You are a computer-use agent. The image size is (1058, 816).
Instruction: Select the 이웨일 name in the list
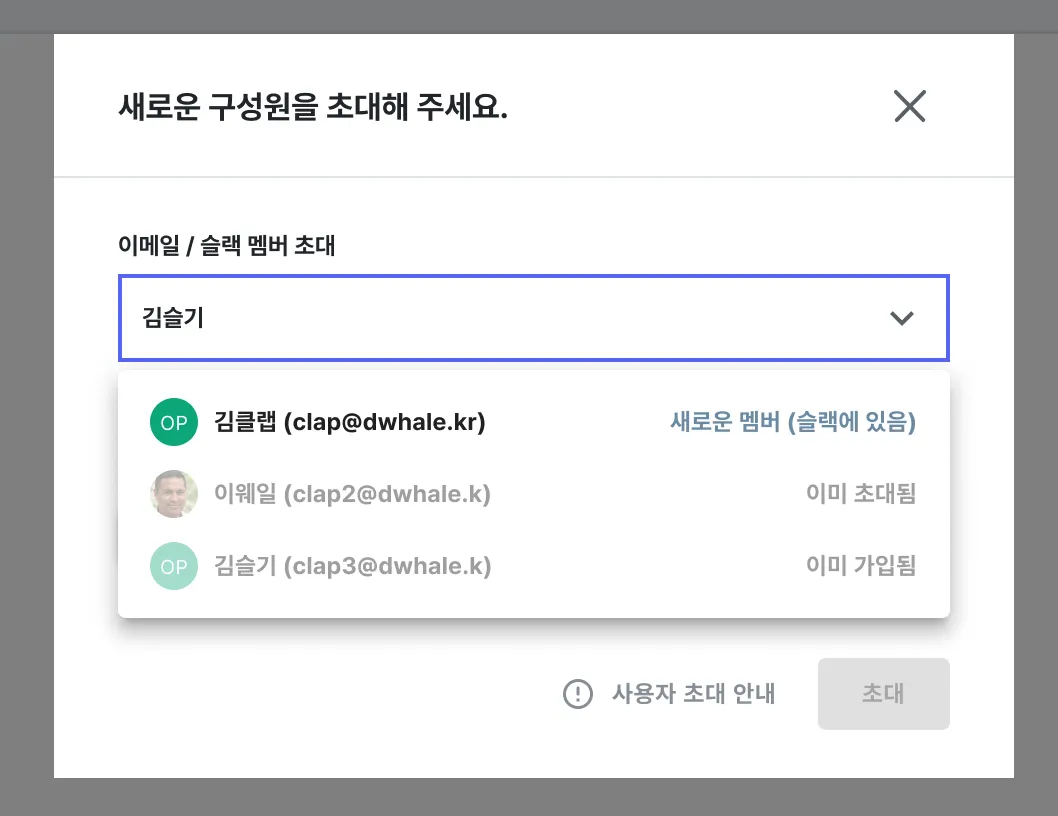pyautogui.click(x=245, y=494)
